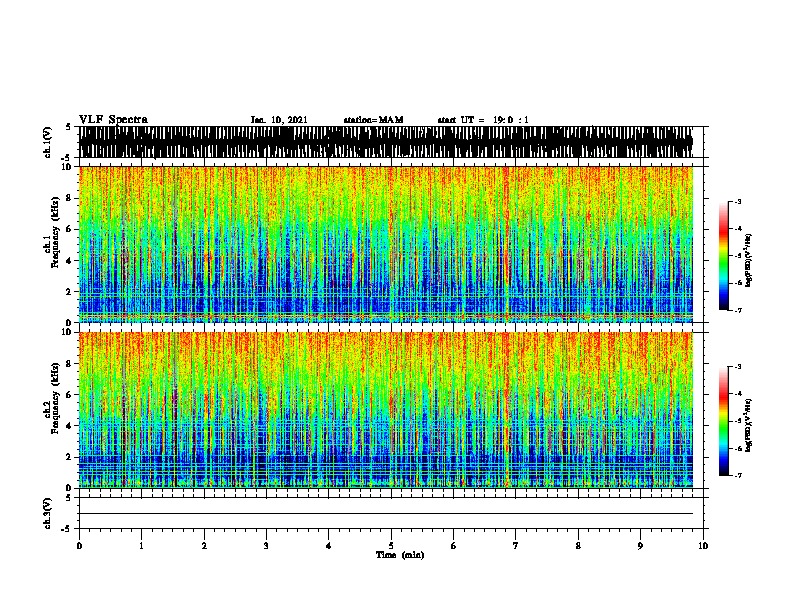Click the 'start UT = 19:0 :1' label

tap(483, 120)
